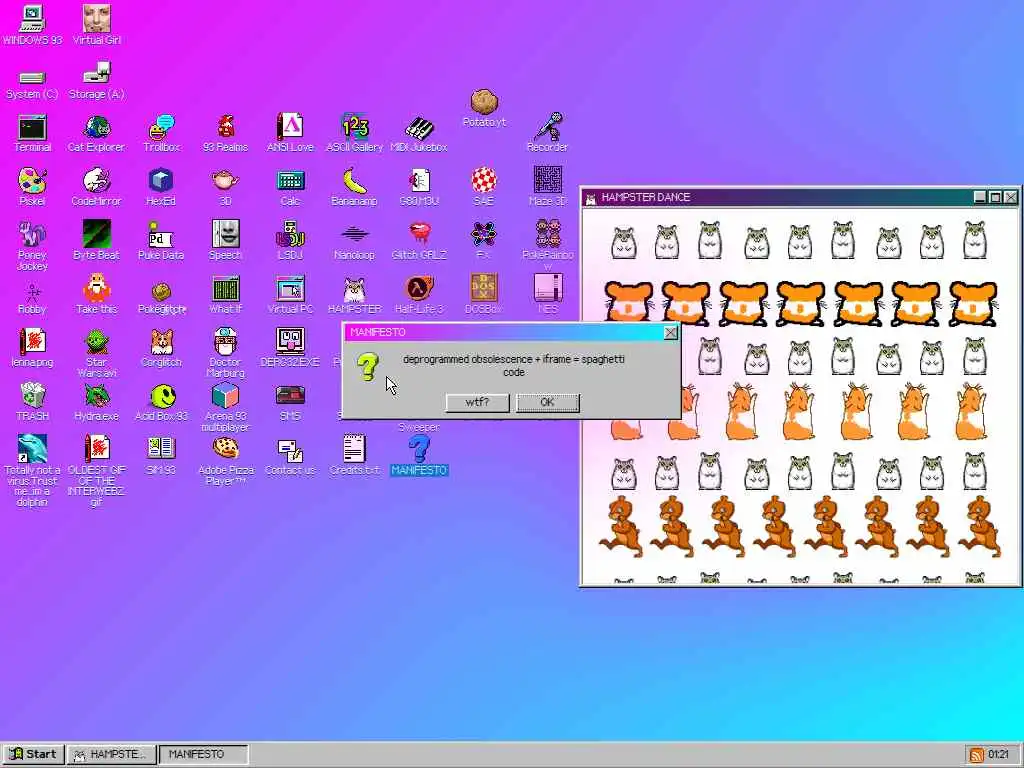1024x768 pixels.
Task: Launch Cat Explorer from the desktop
Action: (96, 134)
